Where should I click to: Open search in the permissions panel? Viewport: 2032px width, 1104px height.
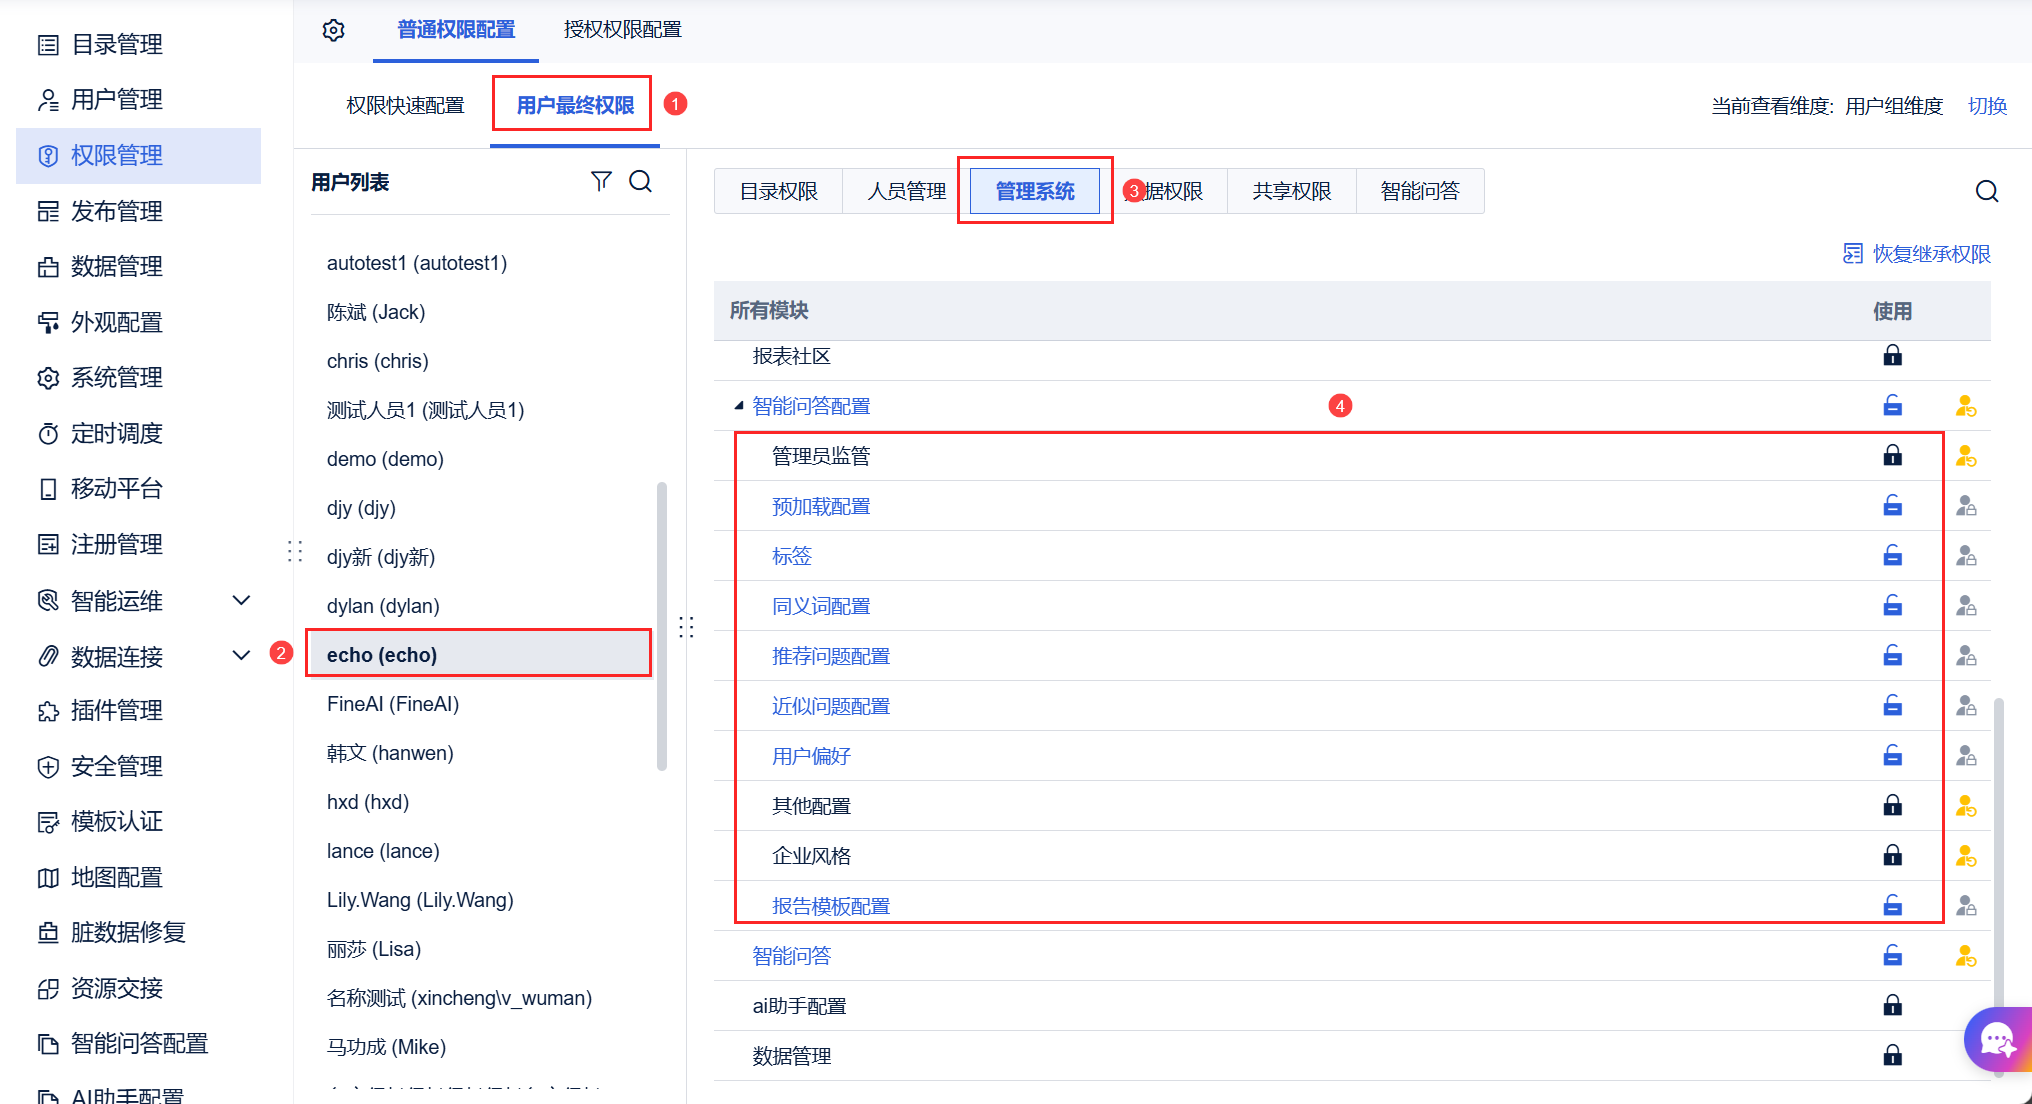[x=1986, y=191]
